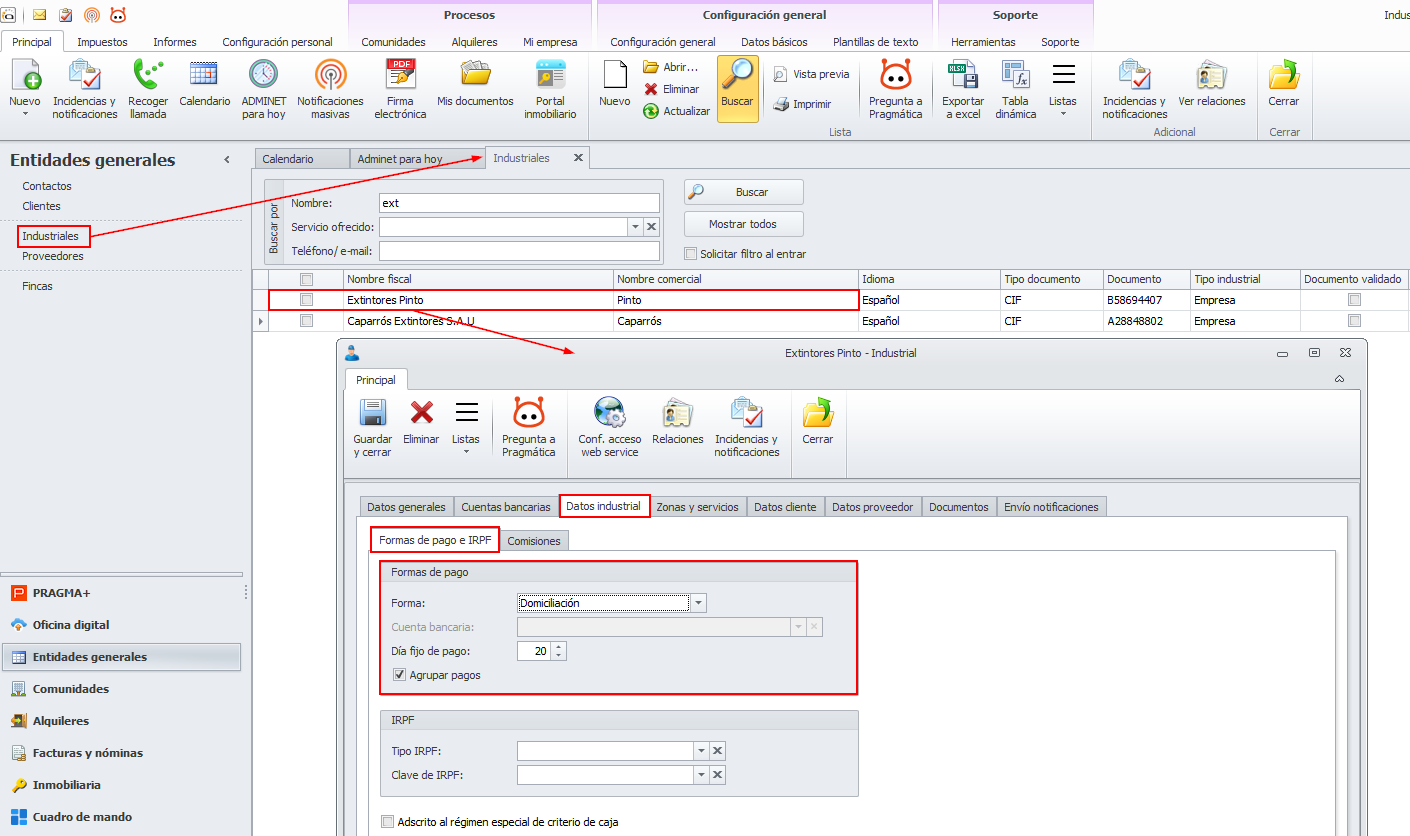Click the Nuevo icon with green plus
1410x836 pixels.
click(x=24, y=76)
